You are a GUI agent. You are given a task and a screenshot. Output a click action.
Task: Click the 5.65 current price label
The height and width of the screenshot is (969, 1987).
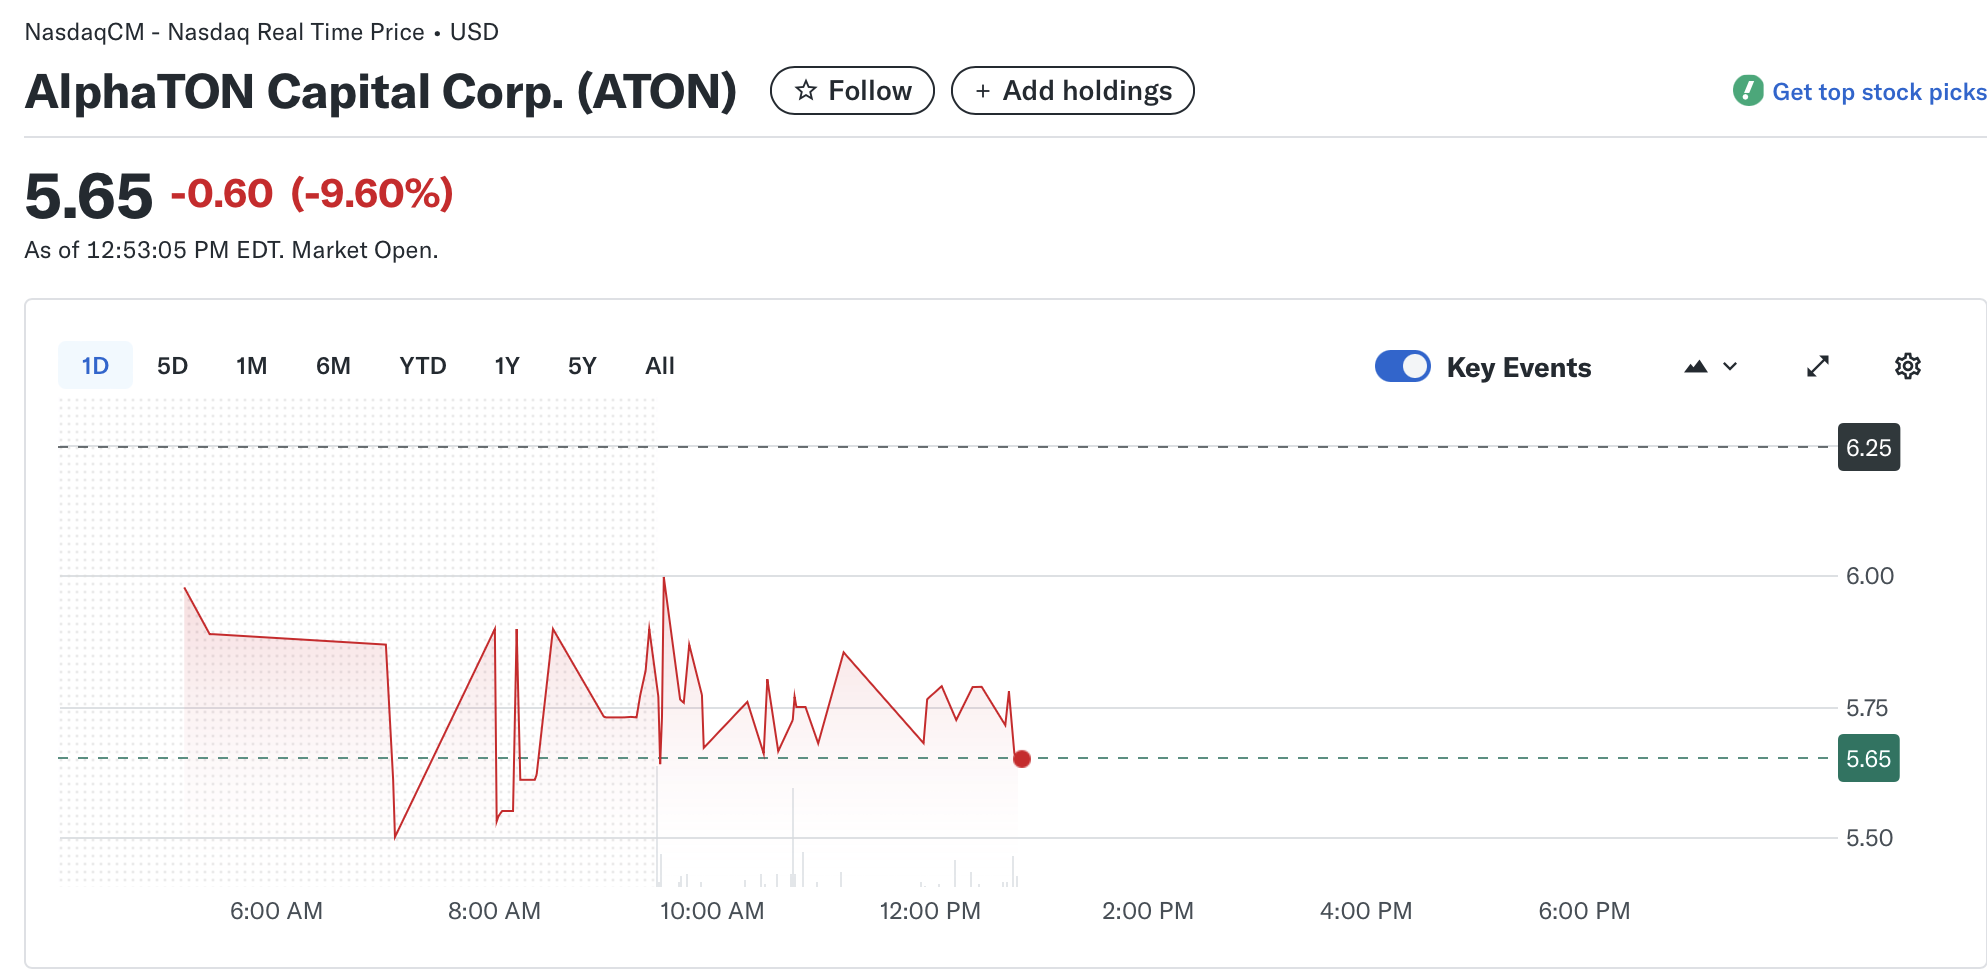(x=1868, y=759)
